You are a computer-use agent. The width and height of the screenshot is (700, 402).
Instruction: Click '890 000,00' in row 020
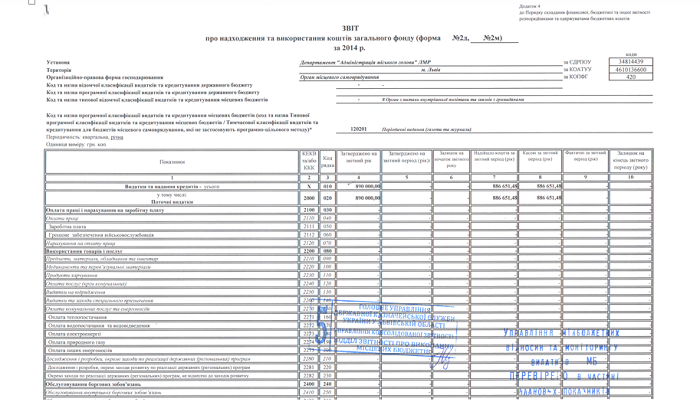(368, 198)
